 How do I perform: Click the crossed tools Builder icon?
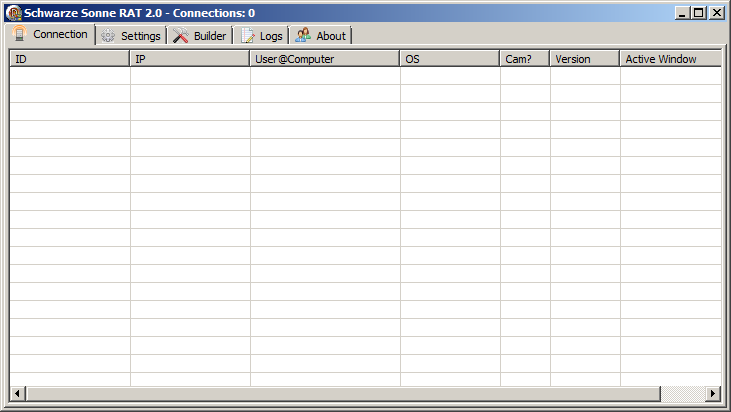[x=181, y=36]
